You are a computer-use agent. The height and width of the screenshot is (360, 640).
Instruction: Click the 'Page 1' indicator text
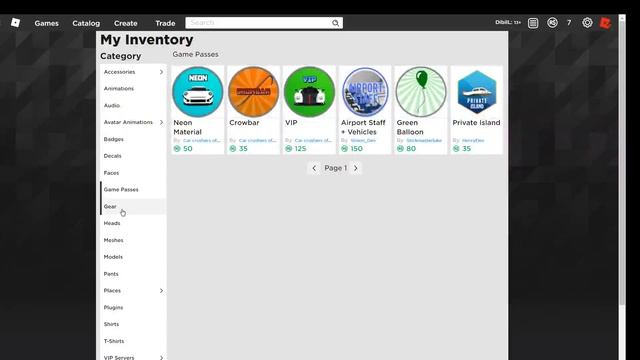click(x=336, y=168)
